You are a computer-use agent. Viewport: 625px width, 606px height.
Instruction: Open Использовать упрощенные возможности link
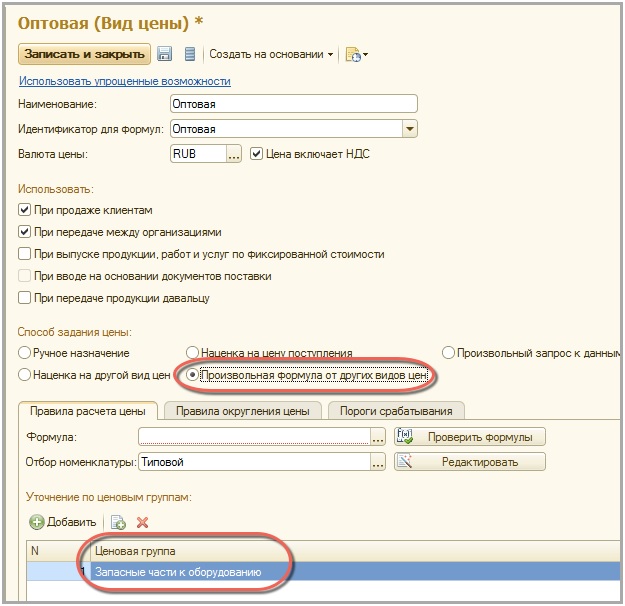click(124, 81)
